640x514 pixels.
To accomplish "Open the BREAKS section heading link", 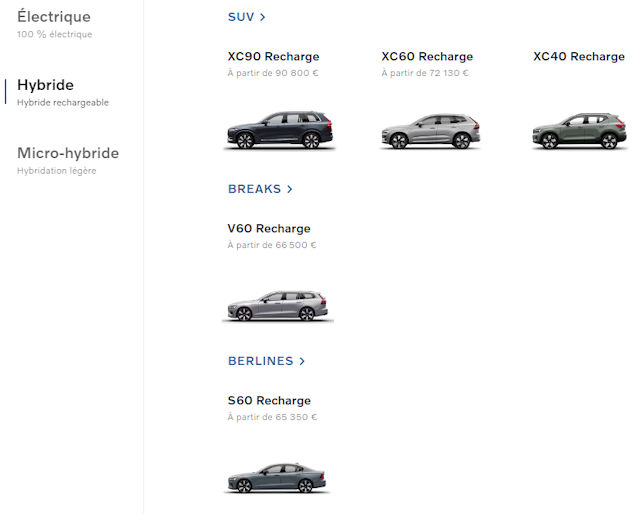I will 254,189.
